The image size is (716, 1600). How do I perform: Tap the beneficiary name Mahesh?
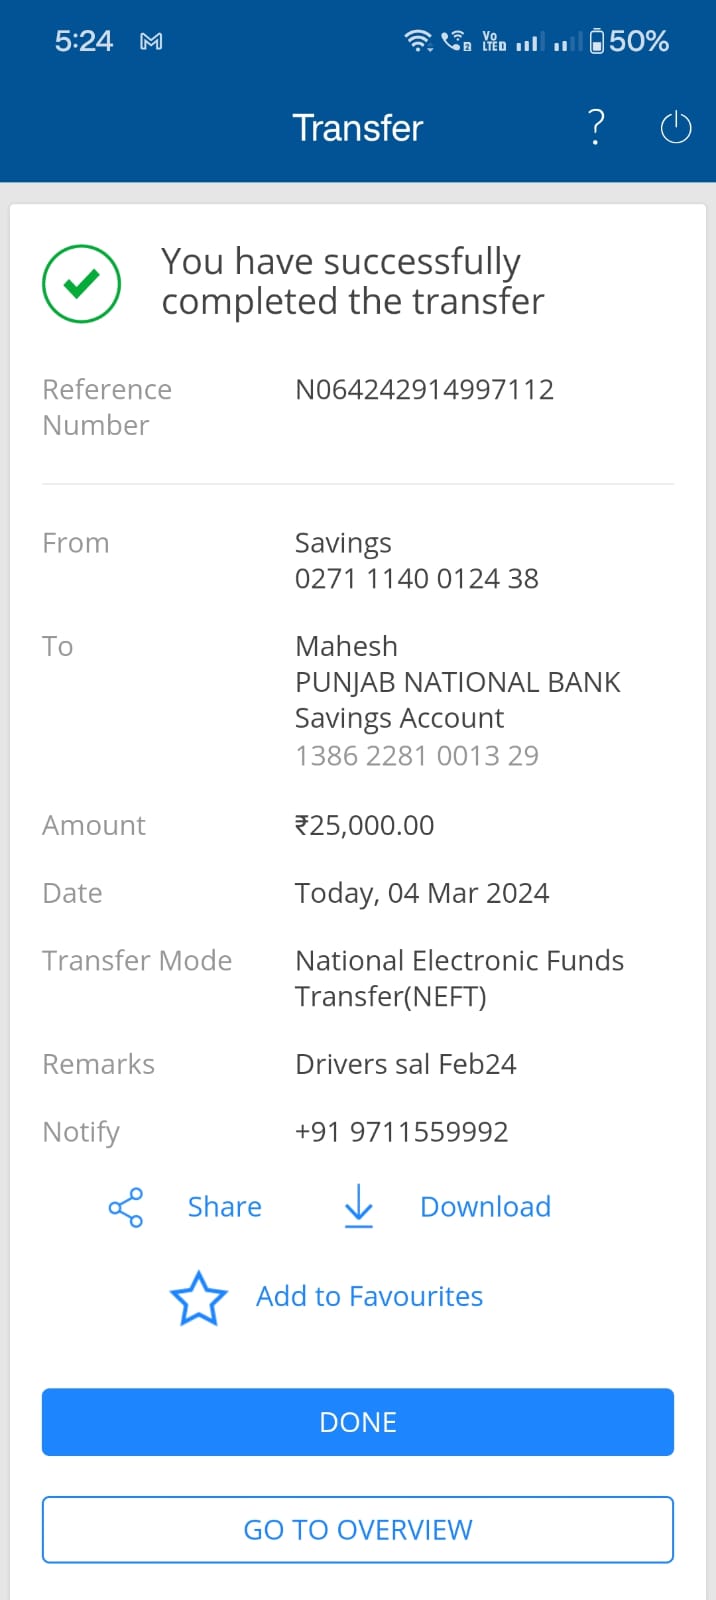346,646
